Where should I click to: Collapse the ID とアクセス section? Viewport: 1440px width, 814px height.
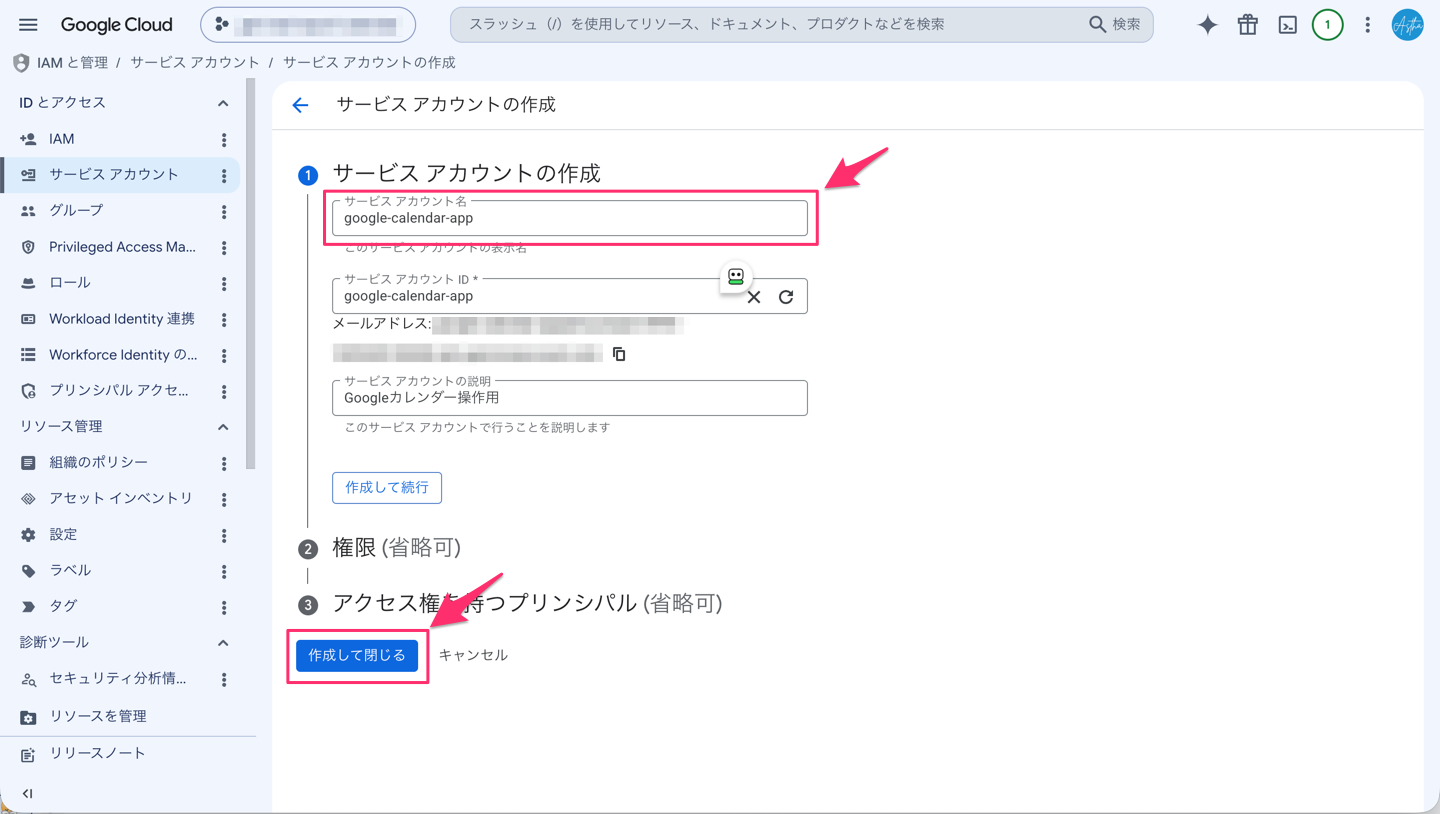pyautogui.click(x=223, y=103)
